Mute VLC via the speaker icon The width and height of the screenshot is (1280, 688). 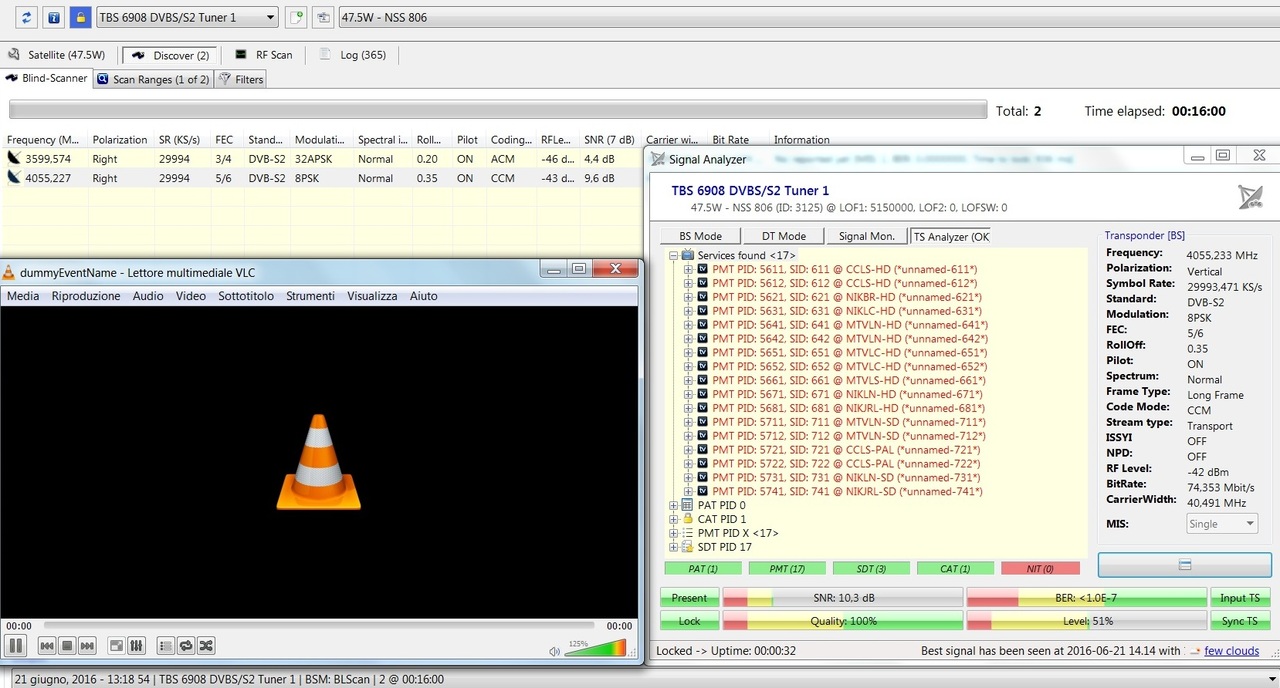tap(554, 651)
